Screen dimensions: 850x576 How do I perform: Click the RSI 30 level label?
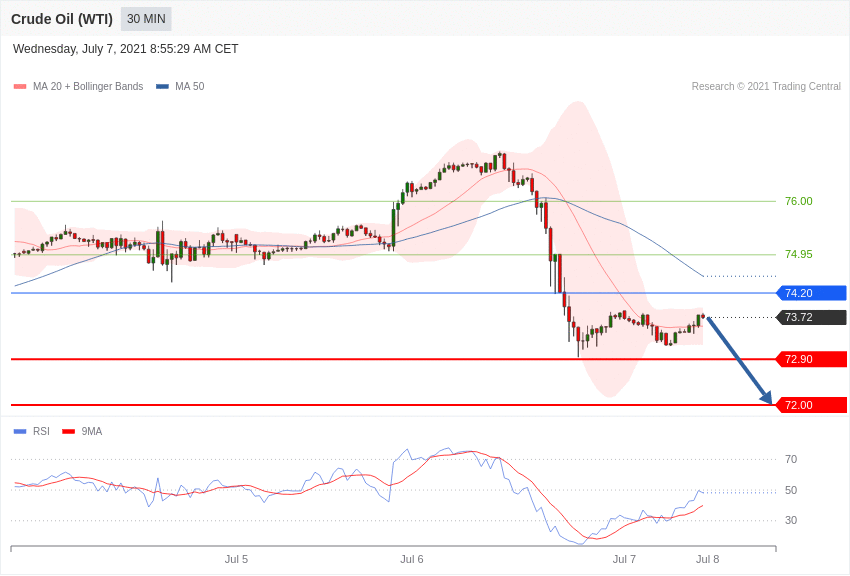coord(791,520)
